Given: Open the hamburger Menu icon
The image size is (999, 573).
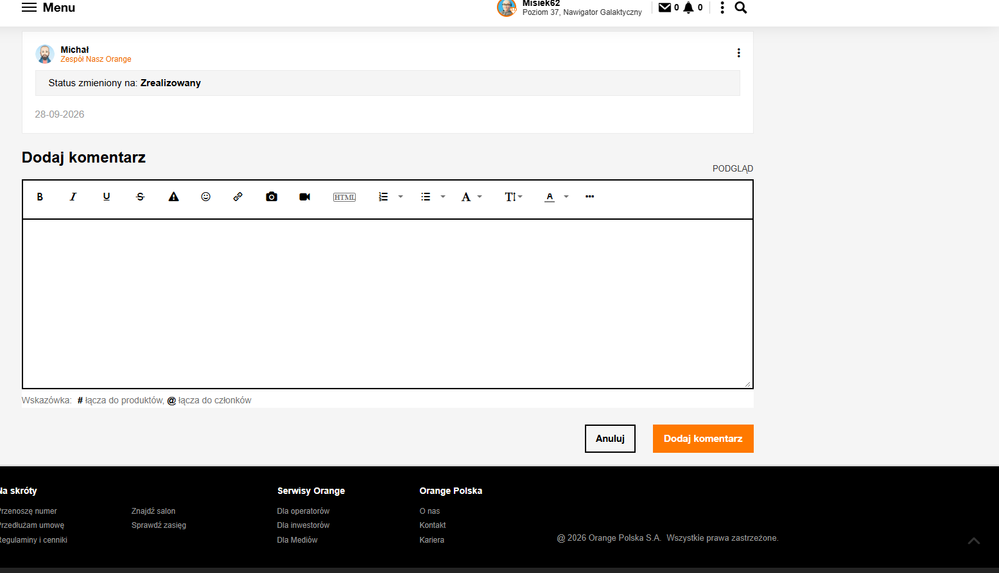Looking at the screenshot, I should (29, 8).
